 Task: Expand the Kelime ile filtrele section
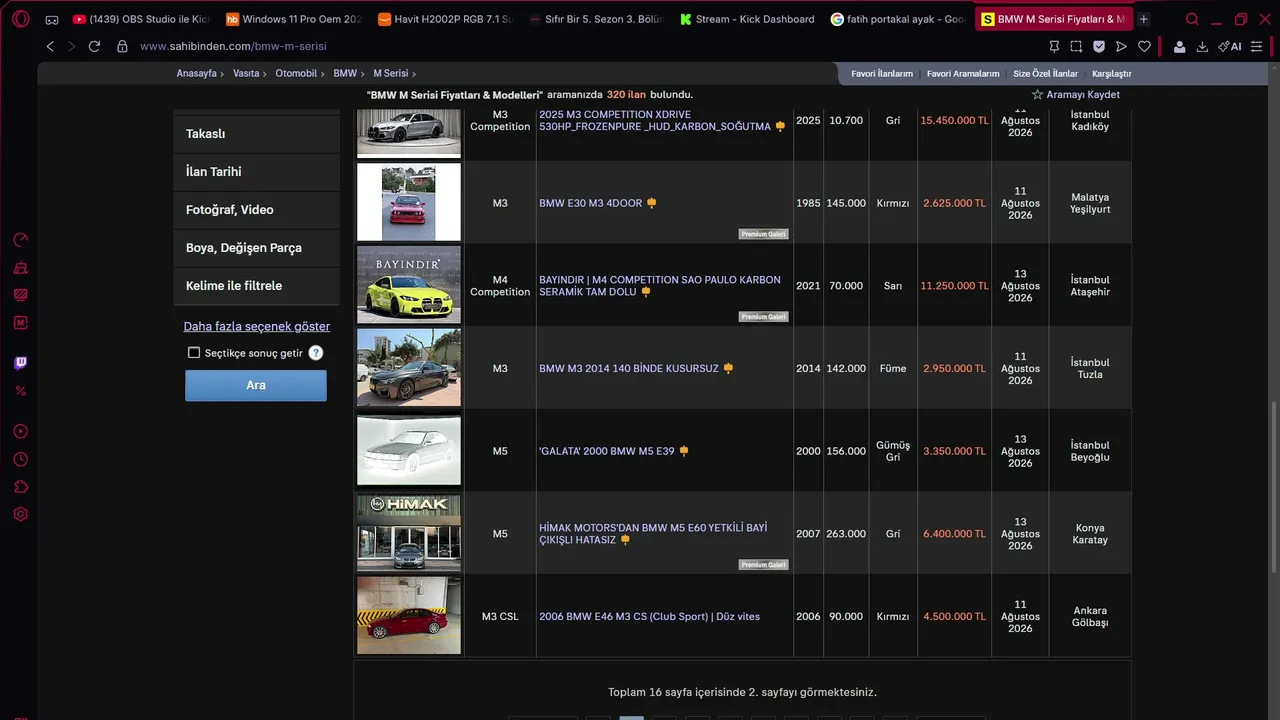[x=256, y=286]
